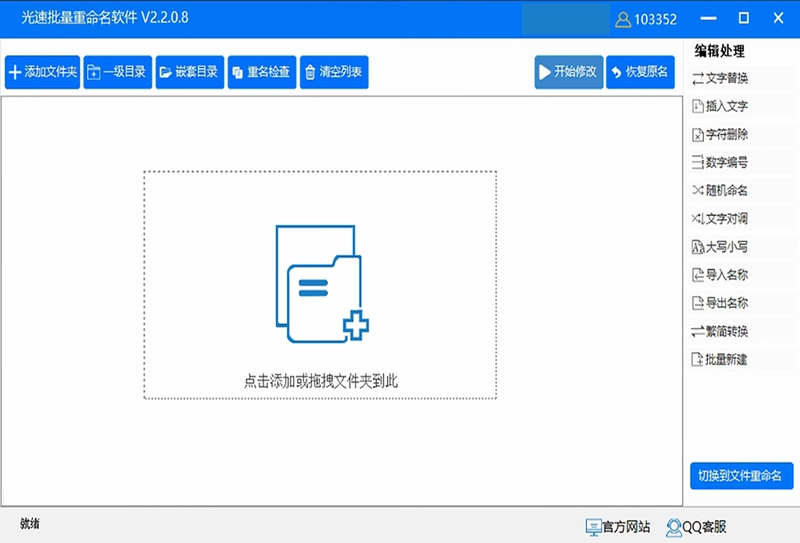Select the 一级目录 toolbar button
Image resolution: width=800 pixels, height=543 pixels.
(117, 72)
